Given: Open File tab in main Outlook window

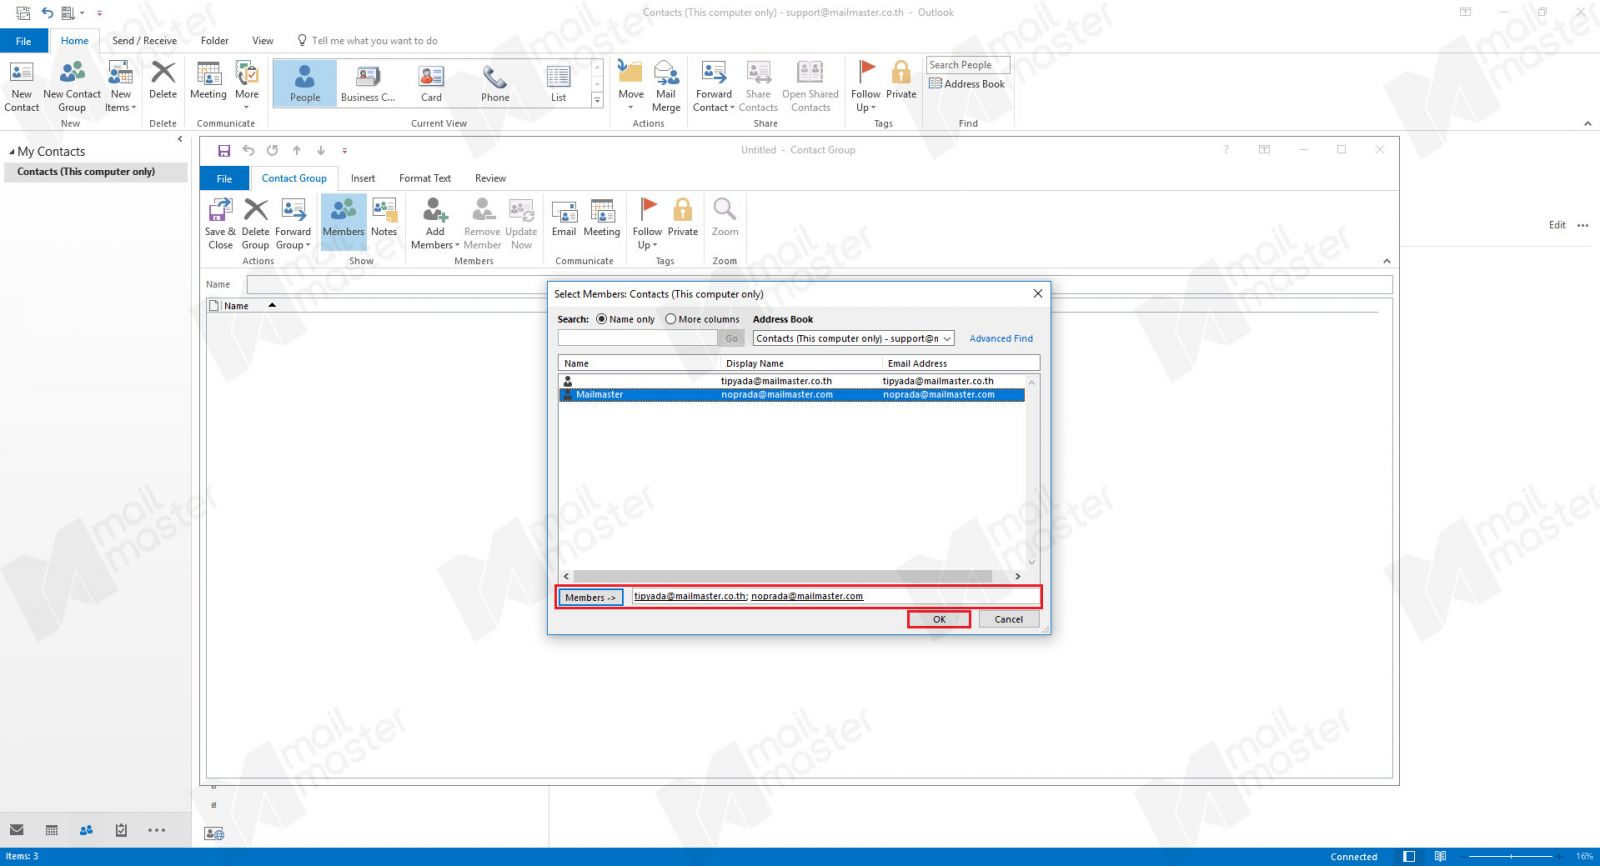Looking at the screenshot, I should coord(24,41).
